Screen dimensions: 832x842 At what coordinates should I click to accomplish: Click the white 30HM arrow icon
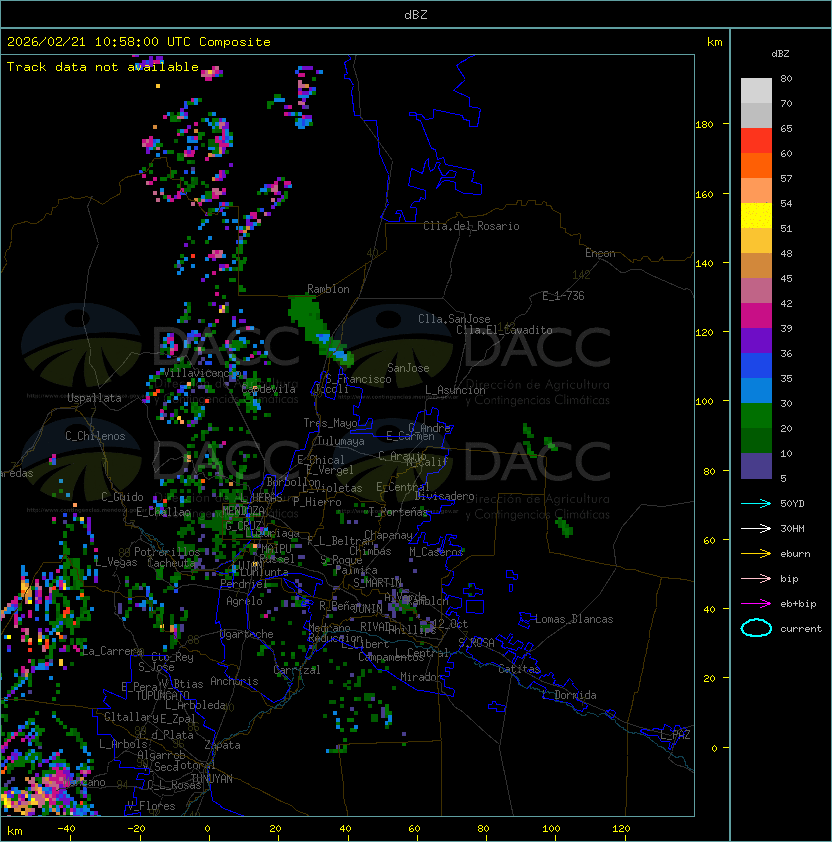click(756, 528)
